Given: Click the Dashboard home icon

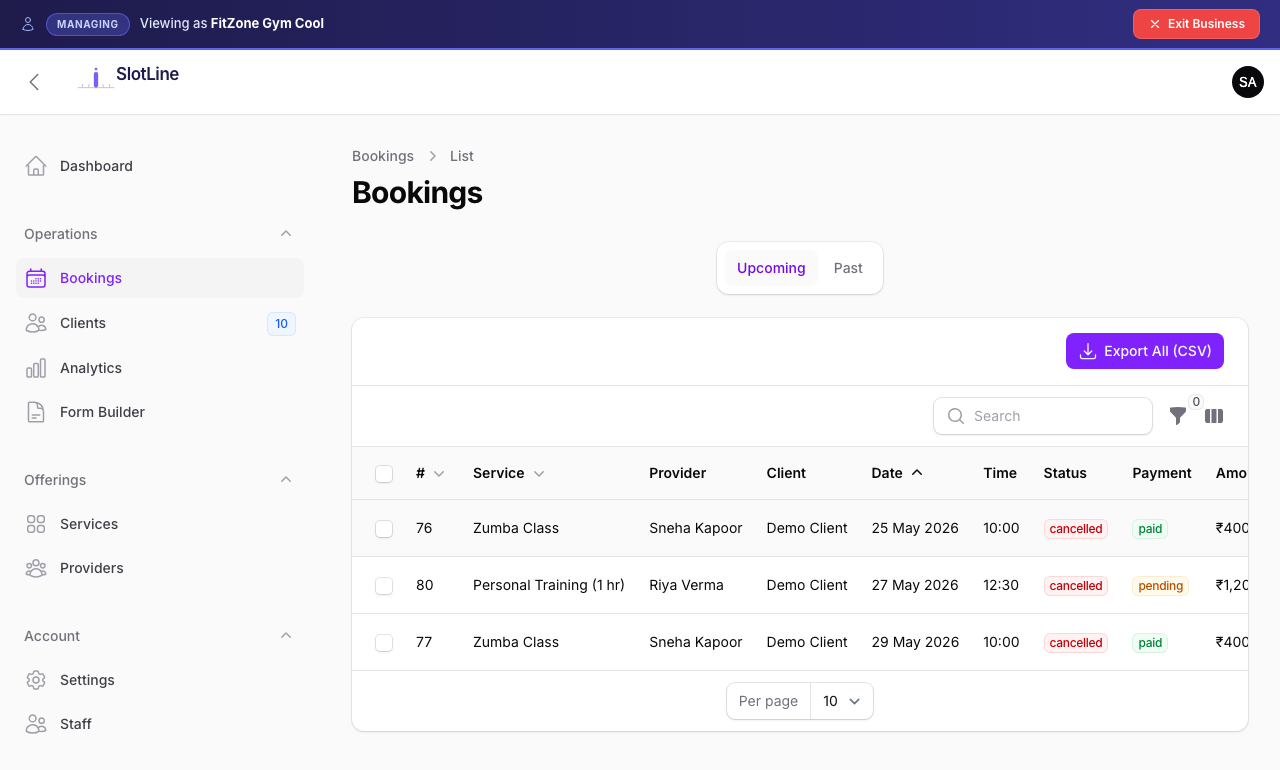Looking at the screenshot, I should pyautogui.click(x=36, y=166).
